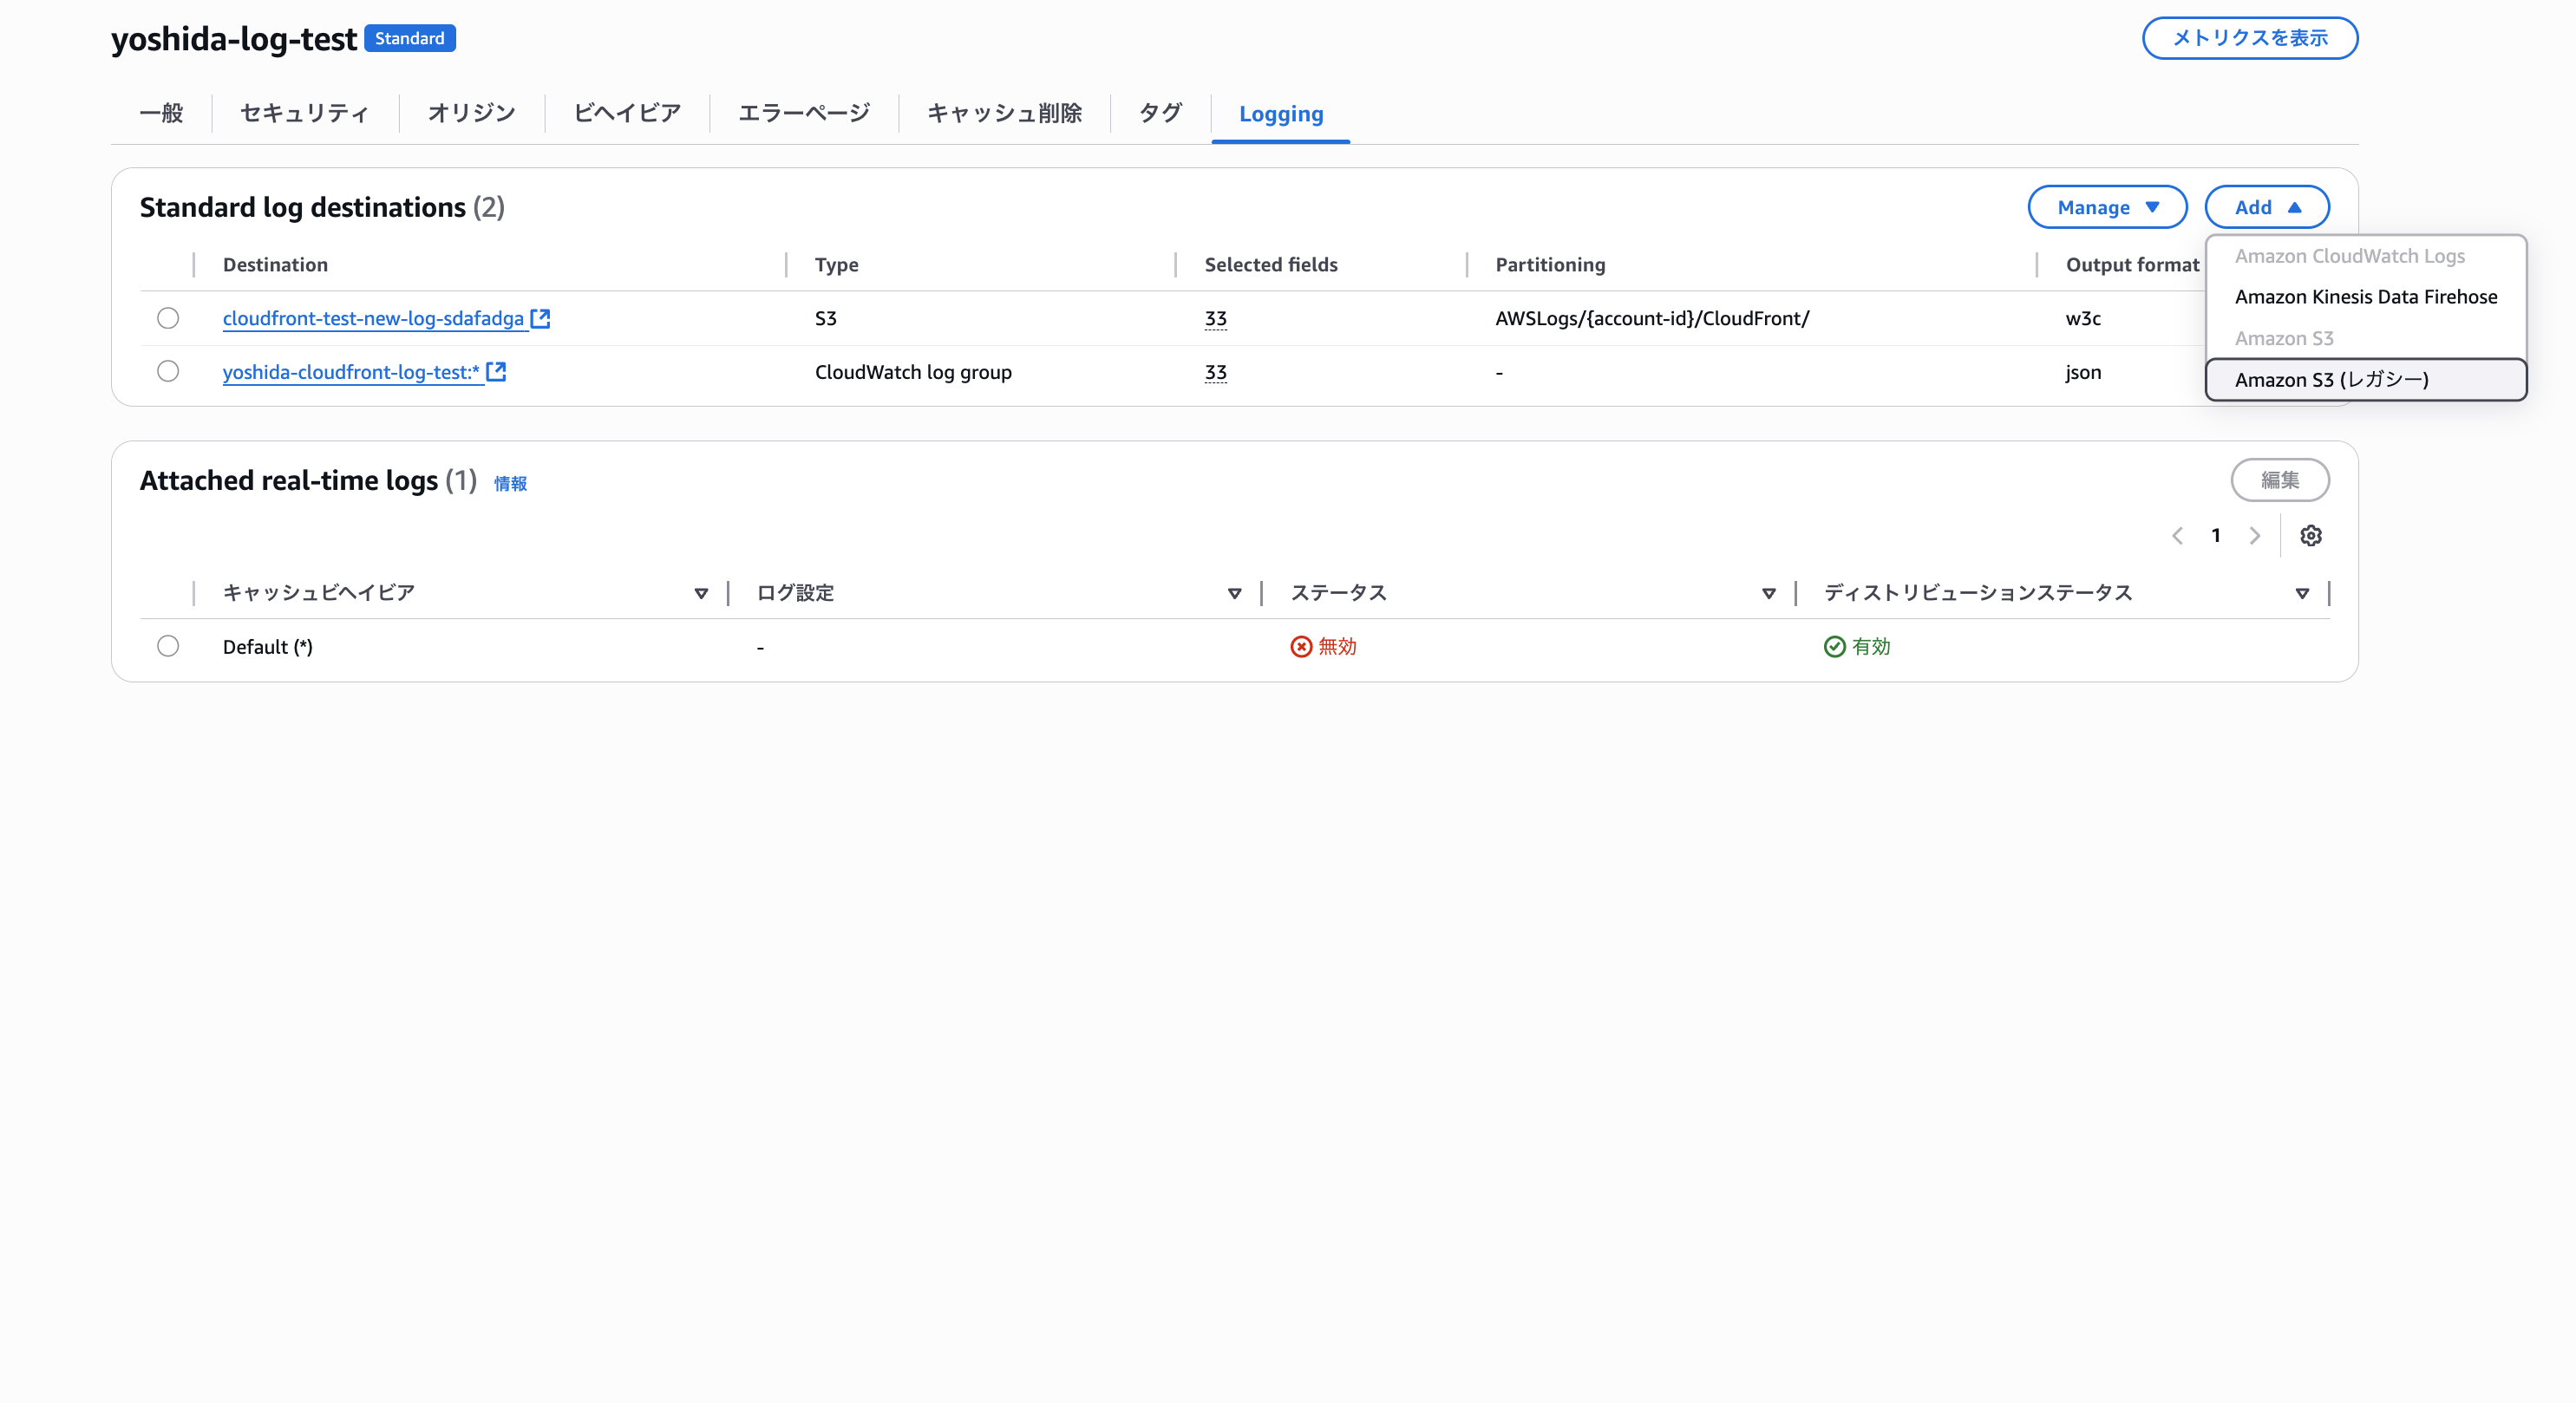Expand the Manage dropdown
The height and width of the screenshot is (1403, 2576).
pyautogui.click(x=2107, y=207)
